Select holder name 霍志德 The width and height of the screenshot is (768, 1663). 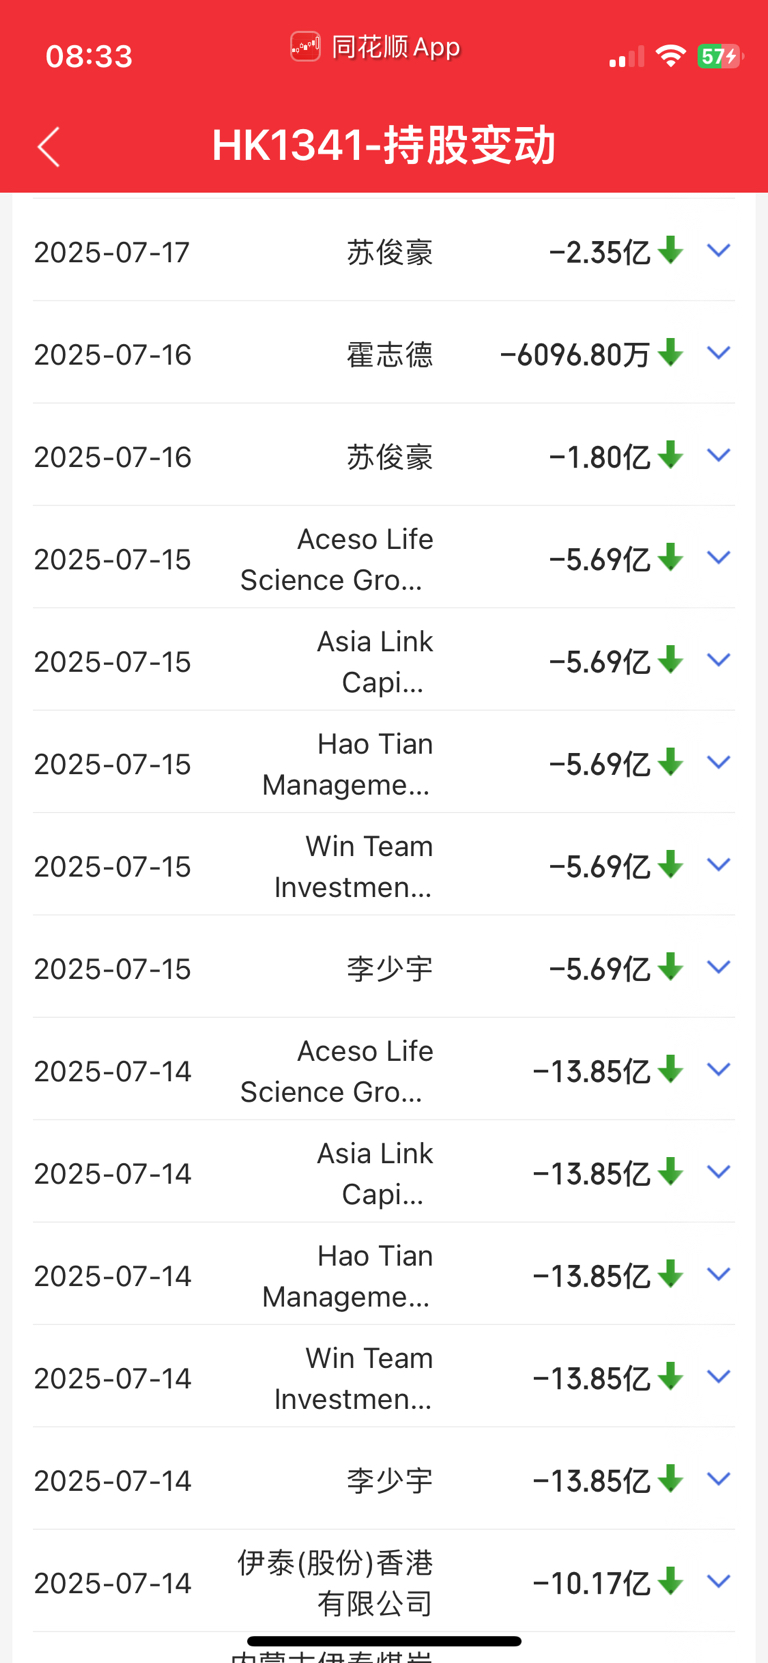point(390,355)
